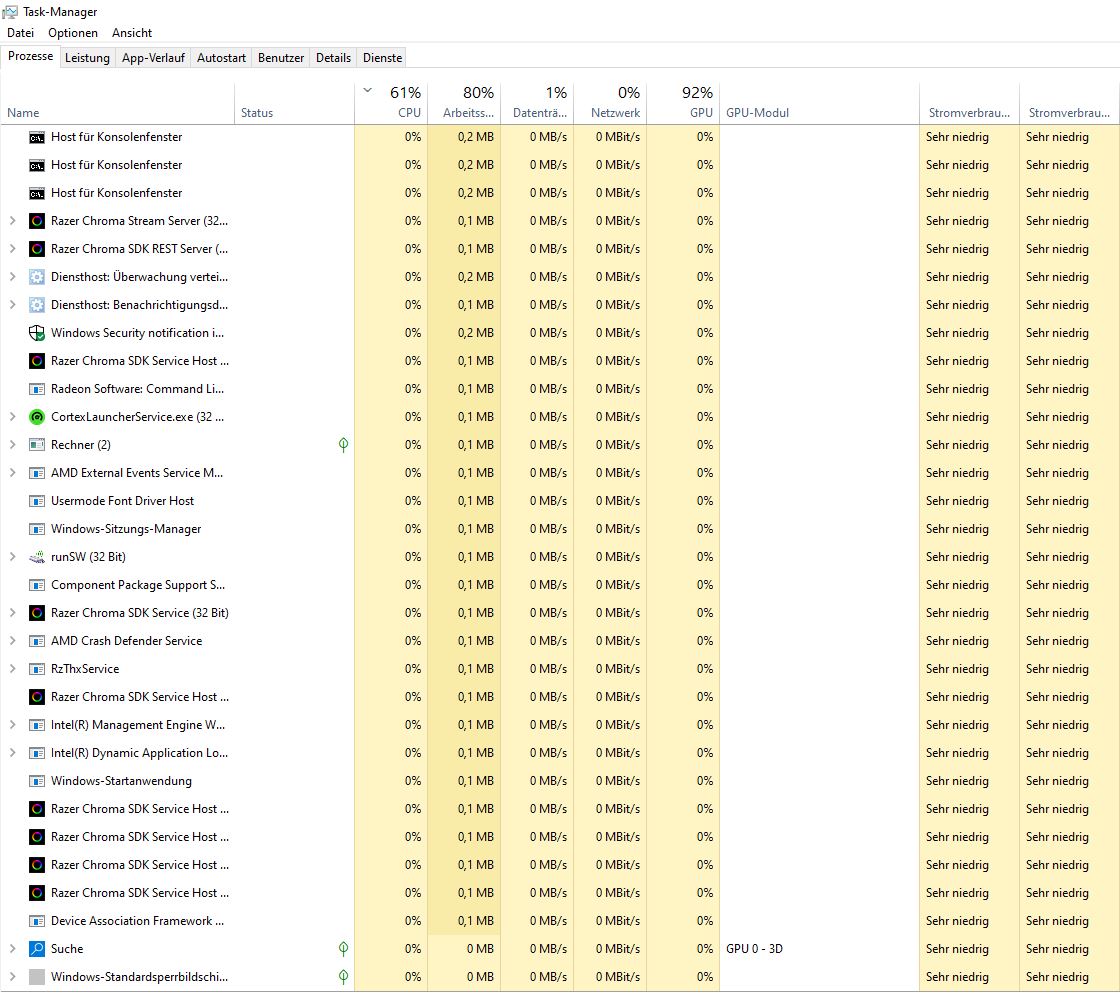This screenshot has width=1120, height=995.
Task: Click the Windows-Sitzungs-Manager icon
Action: point(37,529)
